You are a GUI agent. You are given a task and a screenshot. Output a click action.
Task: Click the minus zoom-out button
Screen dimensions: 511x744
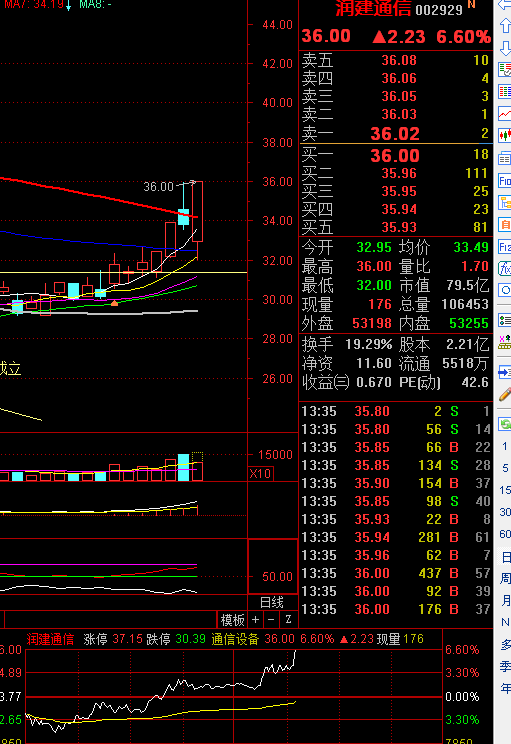point(271,620)
